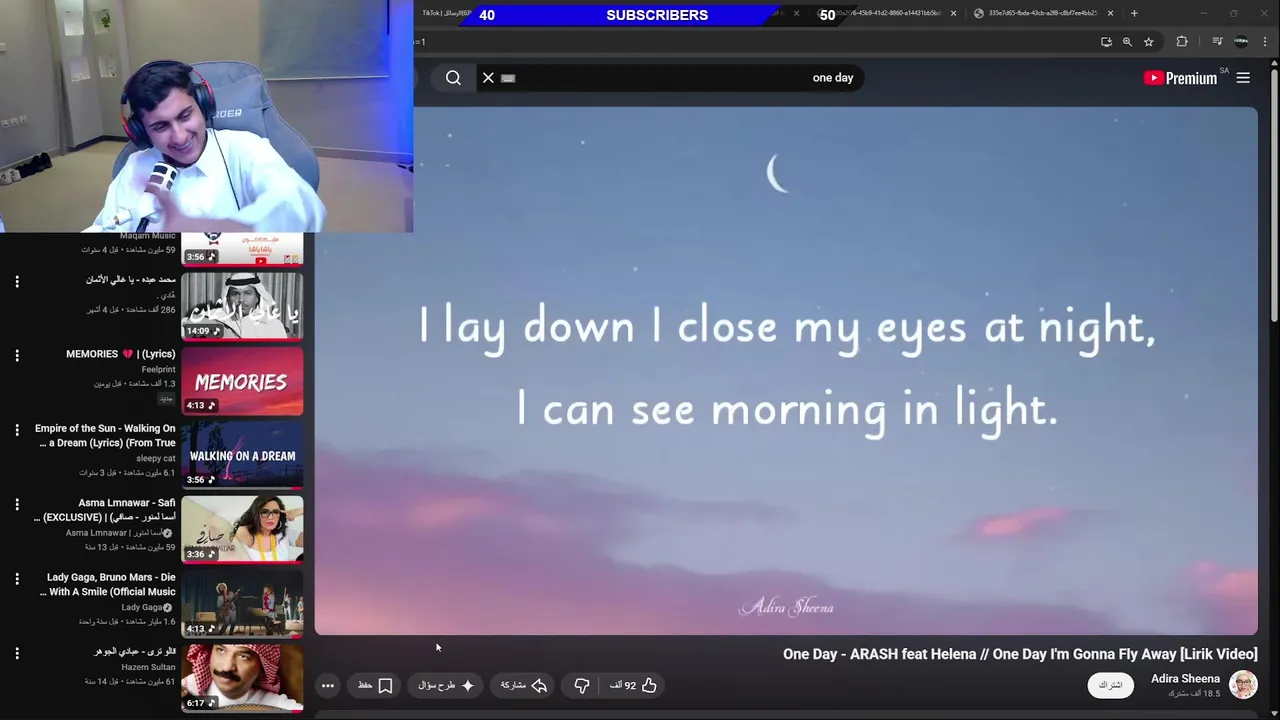Screen dimensions: 1280x720
Task: Open the on-screen keyboard icon in search
Action: click(x=508, y=78)
